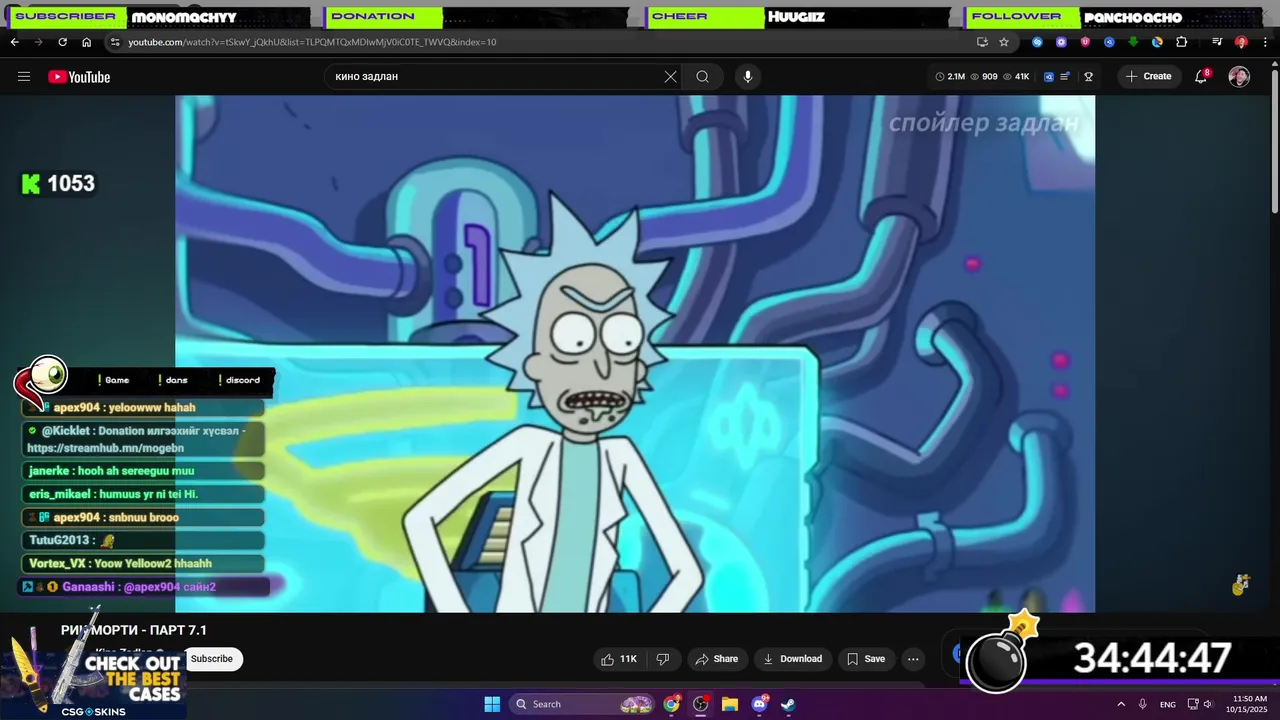
Task: Click the tray microphone icon
Action: tap(1143, 704)
